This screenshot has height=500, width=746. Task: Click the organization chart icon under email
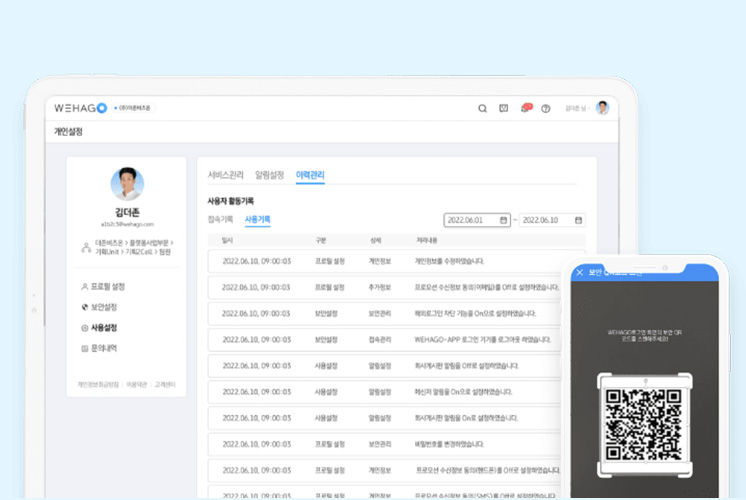pyautogui.click(x=86, y=247)
